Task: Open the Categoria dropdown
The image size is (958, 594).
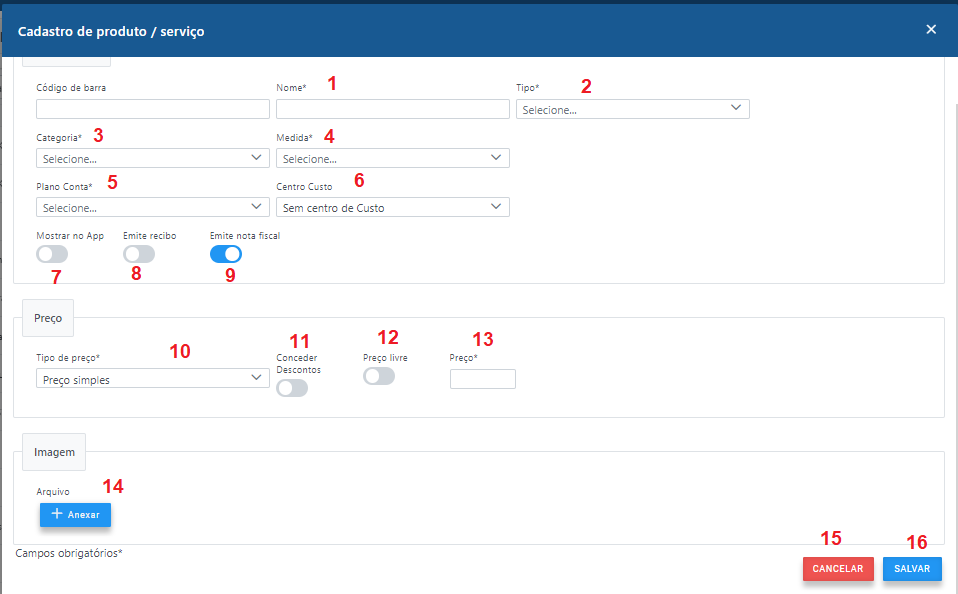Action: click(x=152, y=158)
